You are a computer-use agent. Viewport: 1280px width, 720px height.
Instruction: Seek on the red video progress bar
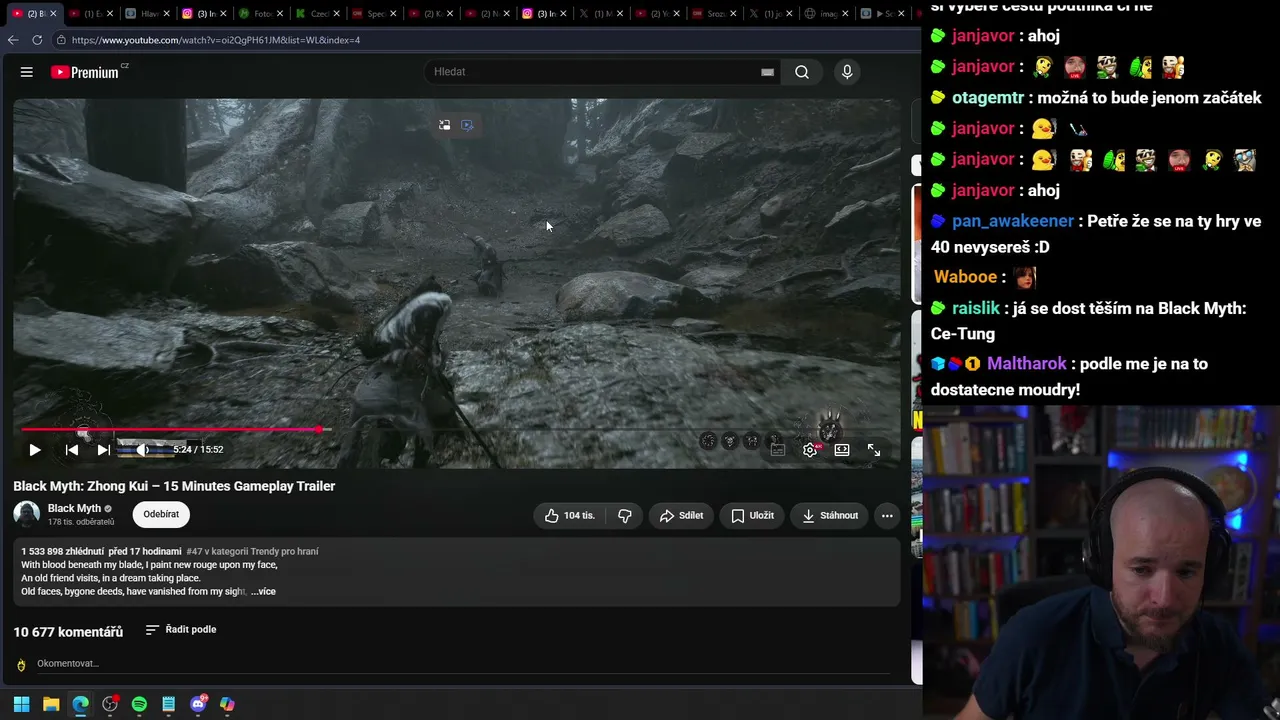(x=457, y=430)
